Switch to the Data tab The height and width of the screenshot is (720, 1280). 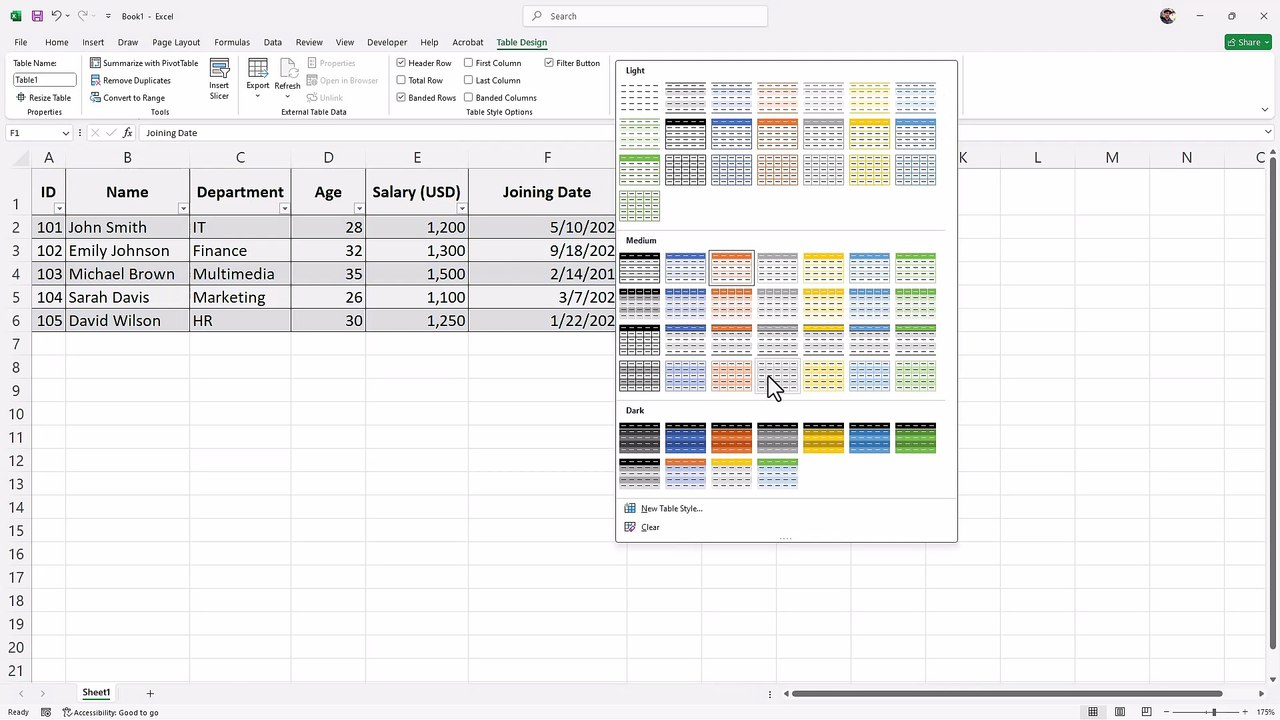pos(272,42)
